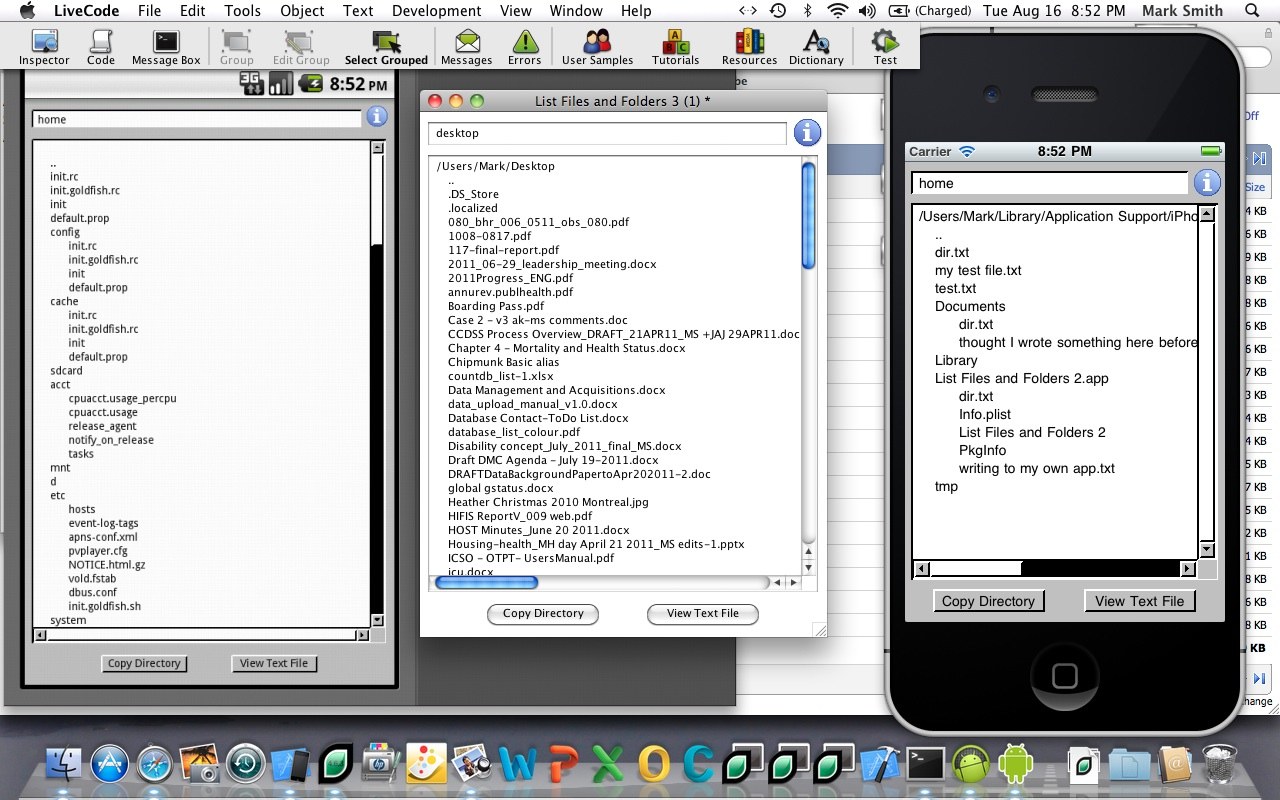Screen dimensions: 1280x800
Task: Launch Tutorials from the toolbar
Action: [676, 46]
